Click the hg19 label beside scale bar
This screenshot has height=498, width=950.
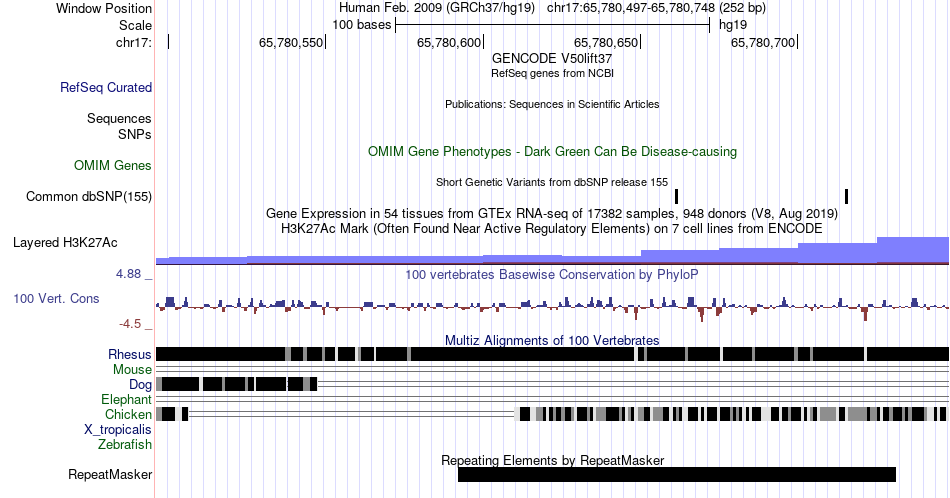point(733,25)
